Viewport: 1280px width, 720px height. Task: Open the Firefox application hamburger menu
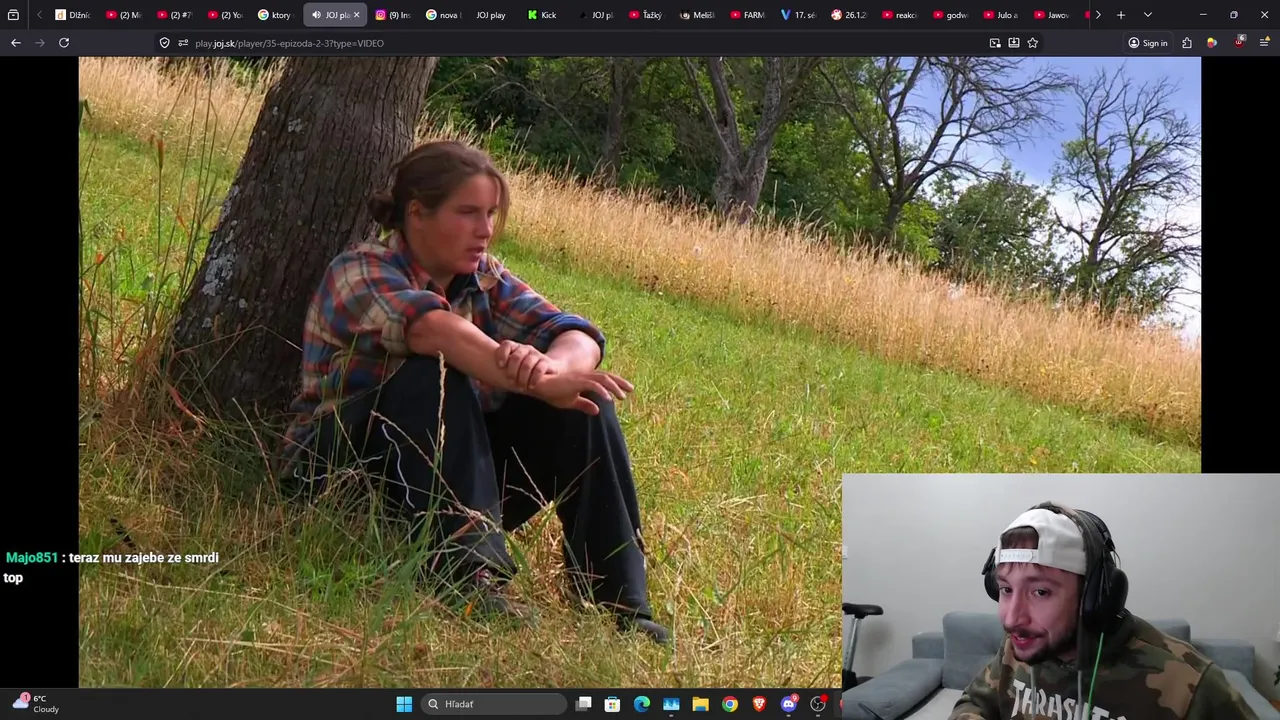[x=1265, y=43]
